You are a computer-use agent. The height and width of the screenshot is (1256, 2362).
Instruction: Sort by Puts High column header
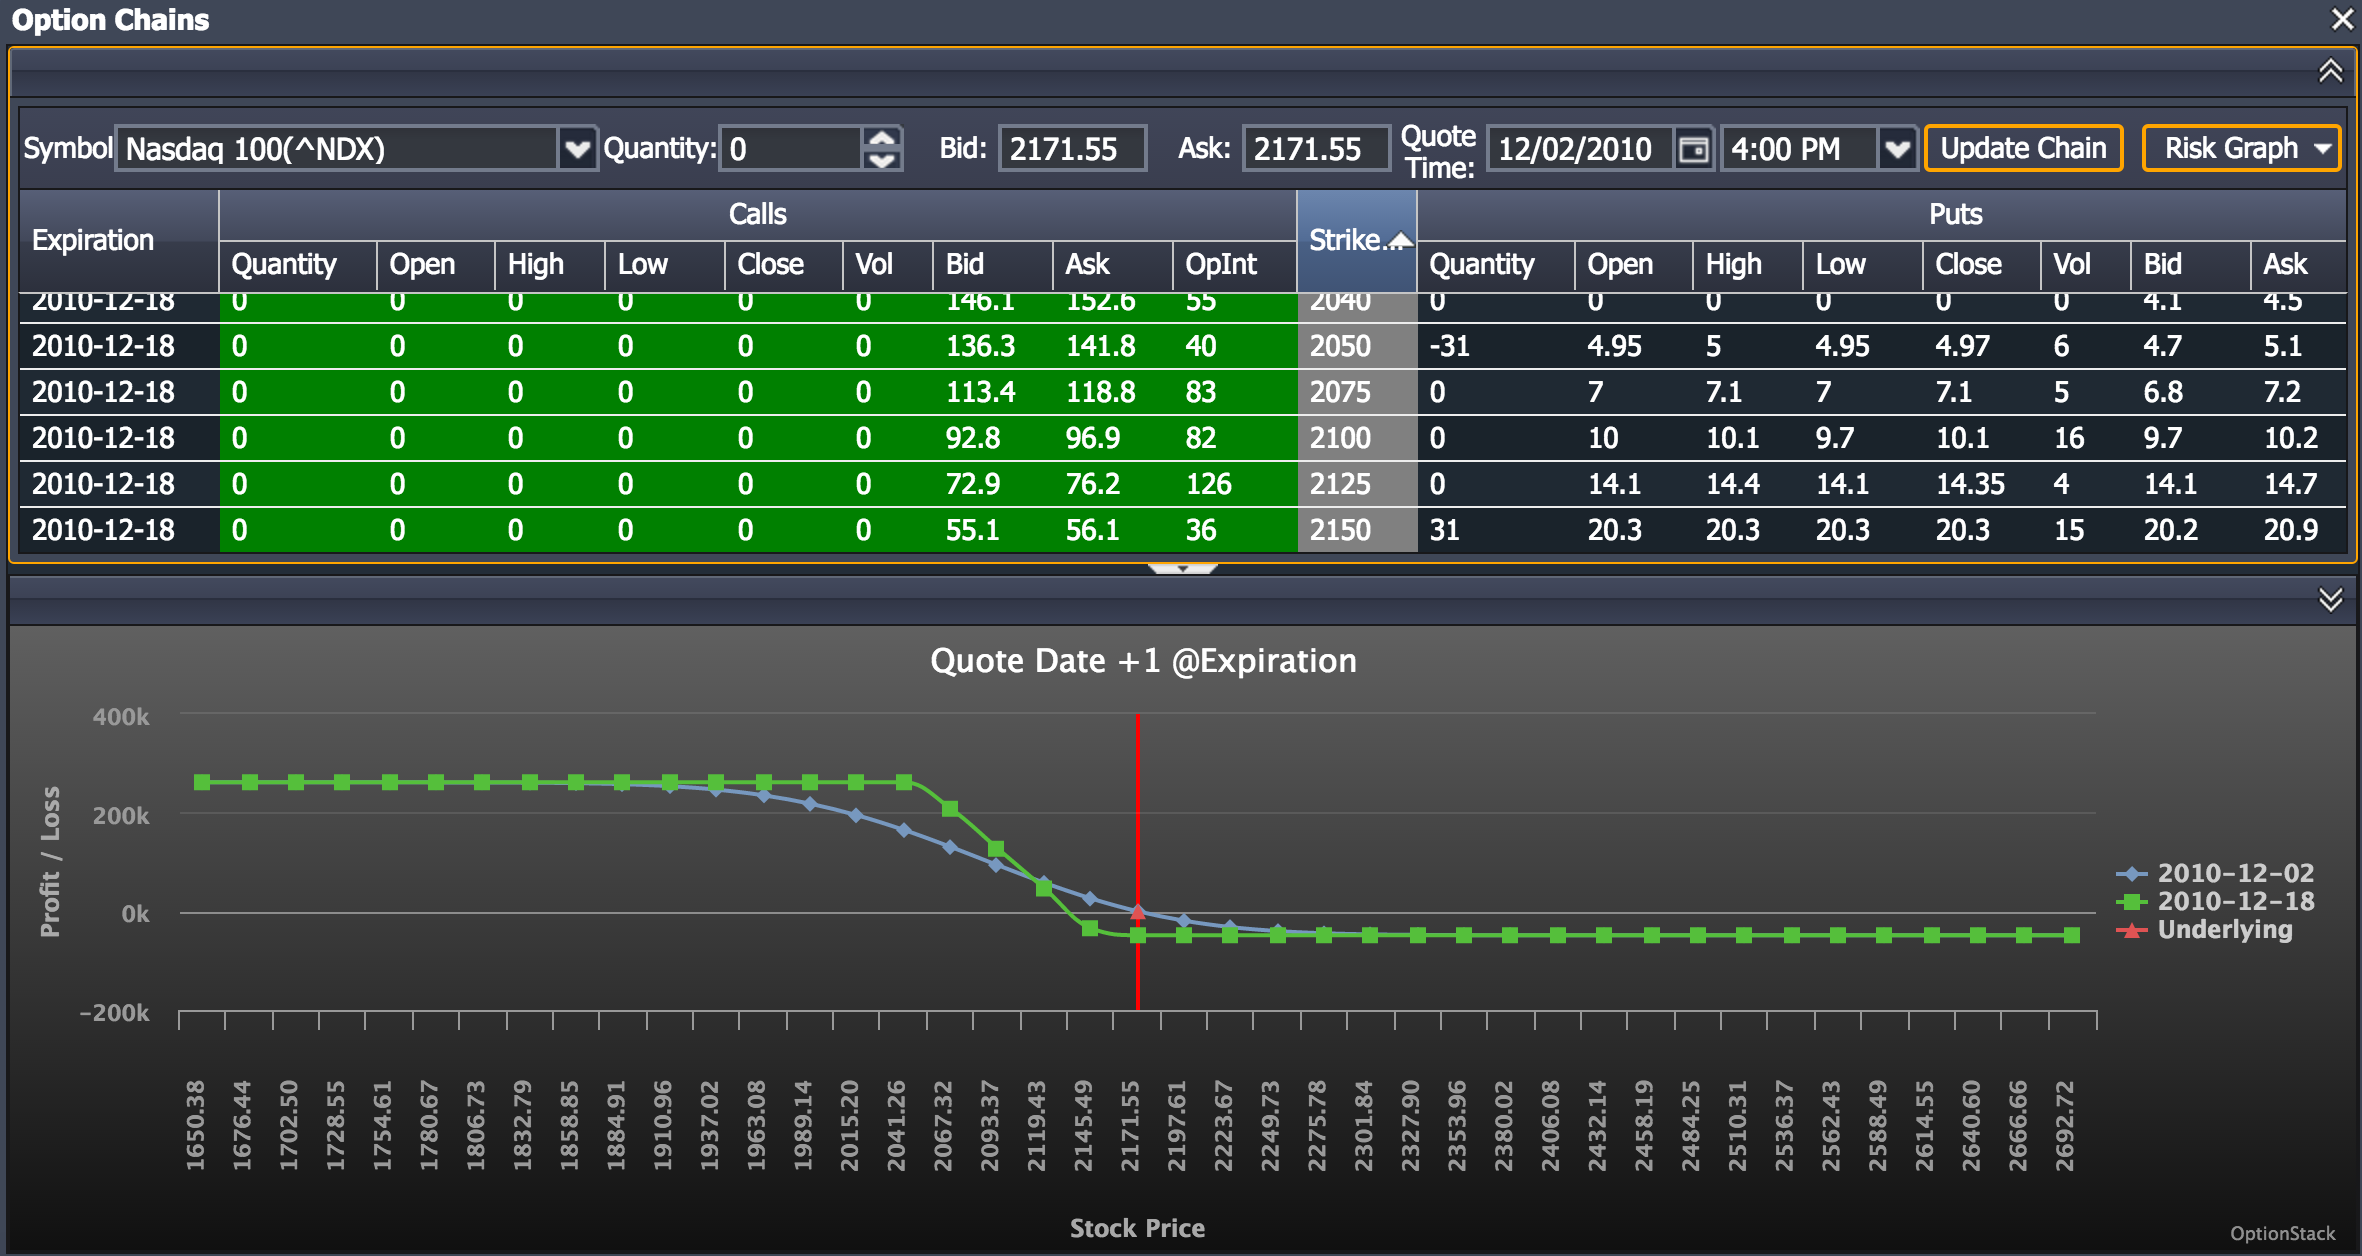tap(1748, 265)
